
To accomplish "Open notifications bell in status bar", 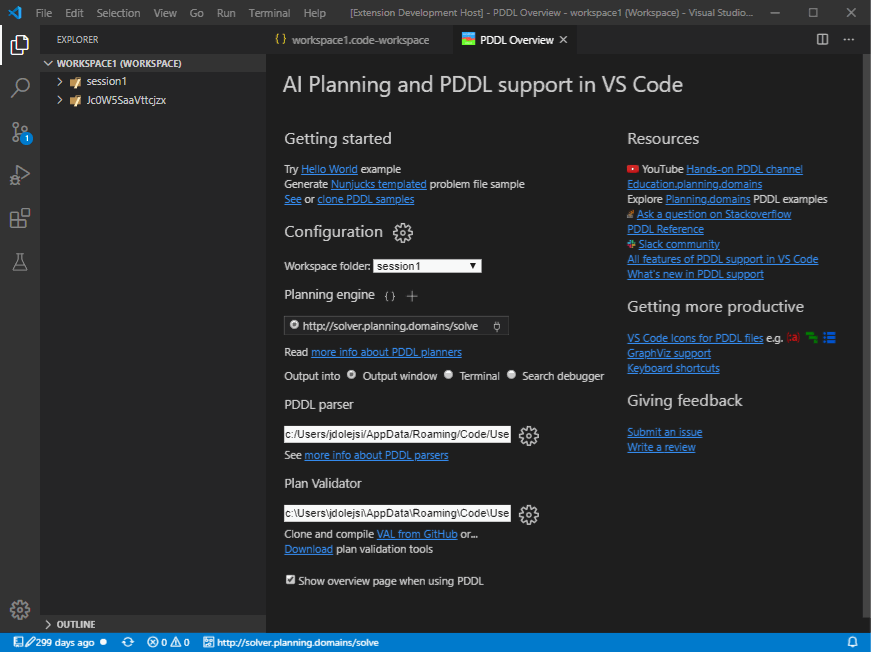I will pyautogui.click(x=852, y=643).
